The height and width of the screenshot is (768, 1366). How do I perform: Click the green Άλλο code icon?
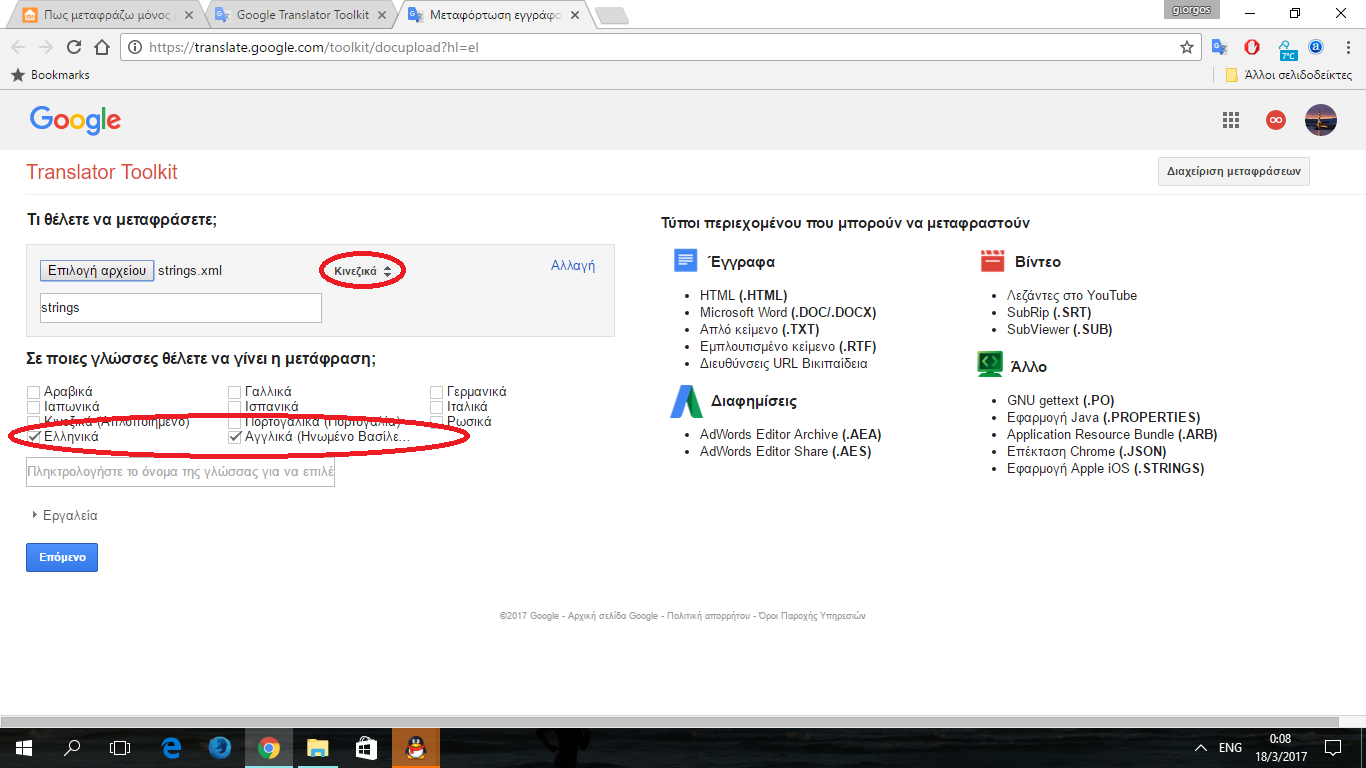(x=990, y=364)
